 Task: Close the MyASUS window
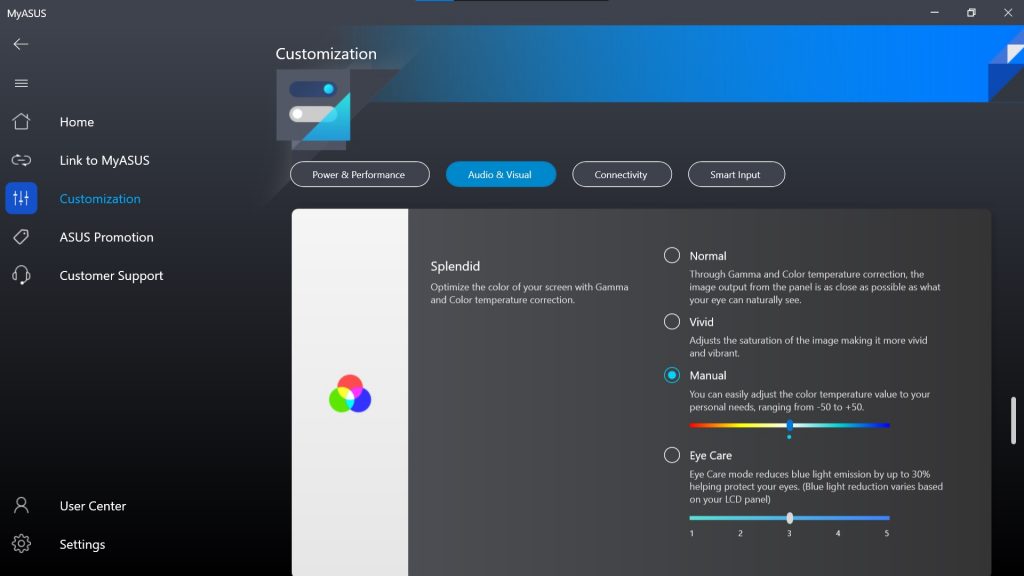[x=1008, y=12]
